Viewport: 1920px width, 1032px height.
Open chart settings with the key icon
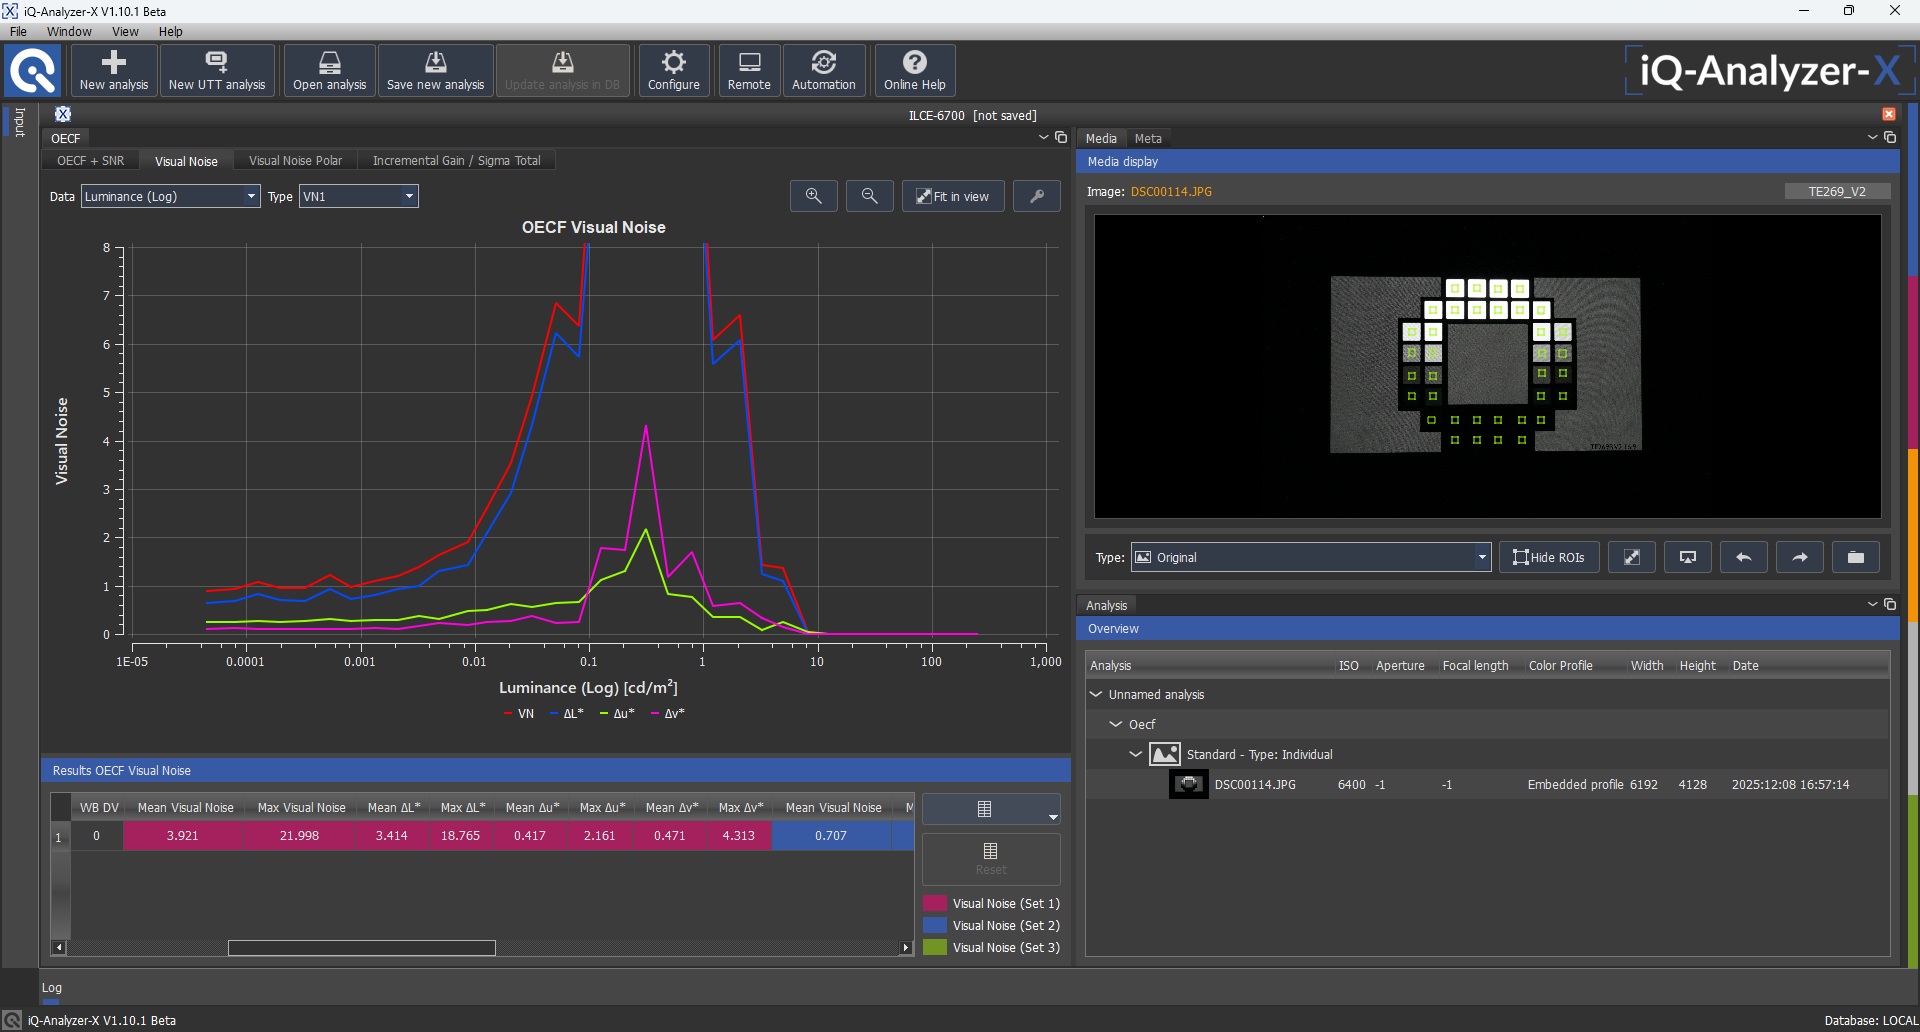coord(1037,196)
